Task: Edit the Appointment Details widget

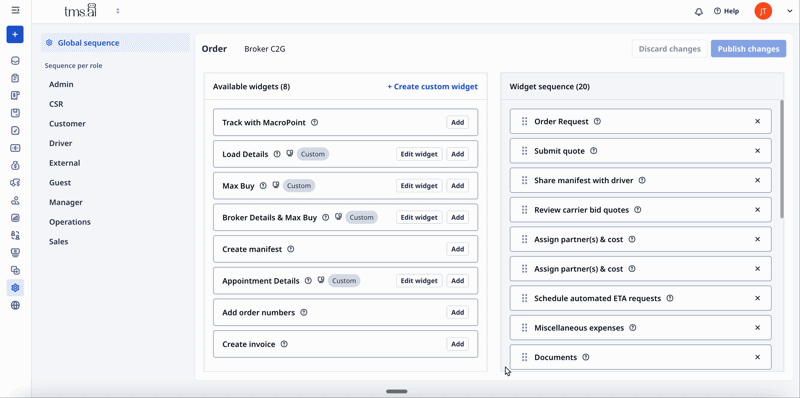Action: click(419, 281)
